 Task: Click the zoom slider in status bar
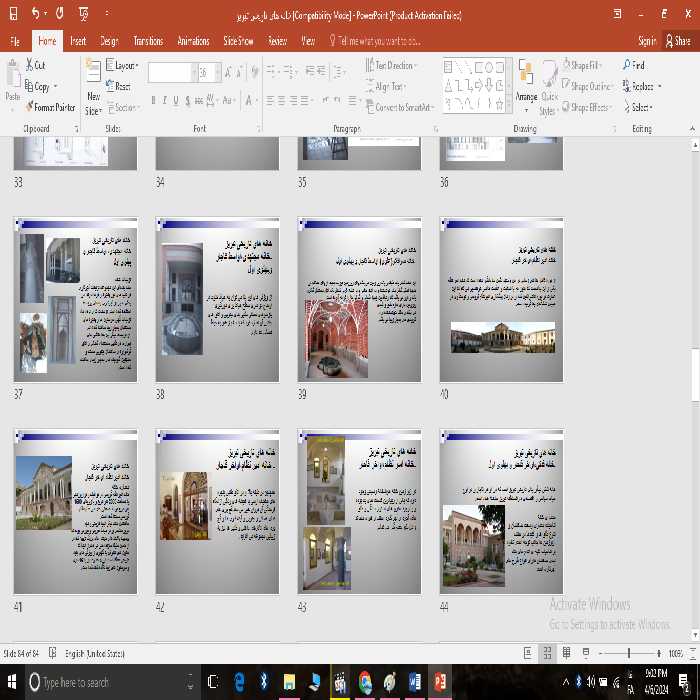(629, 653)
